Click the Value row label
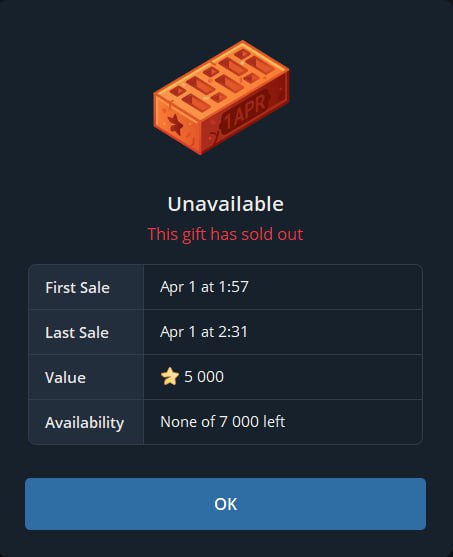 click(x=65, y=377)
